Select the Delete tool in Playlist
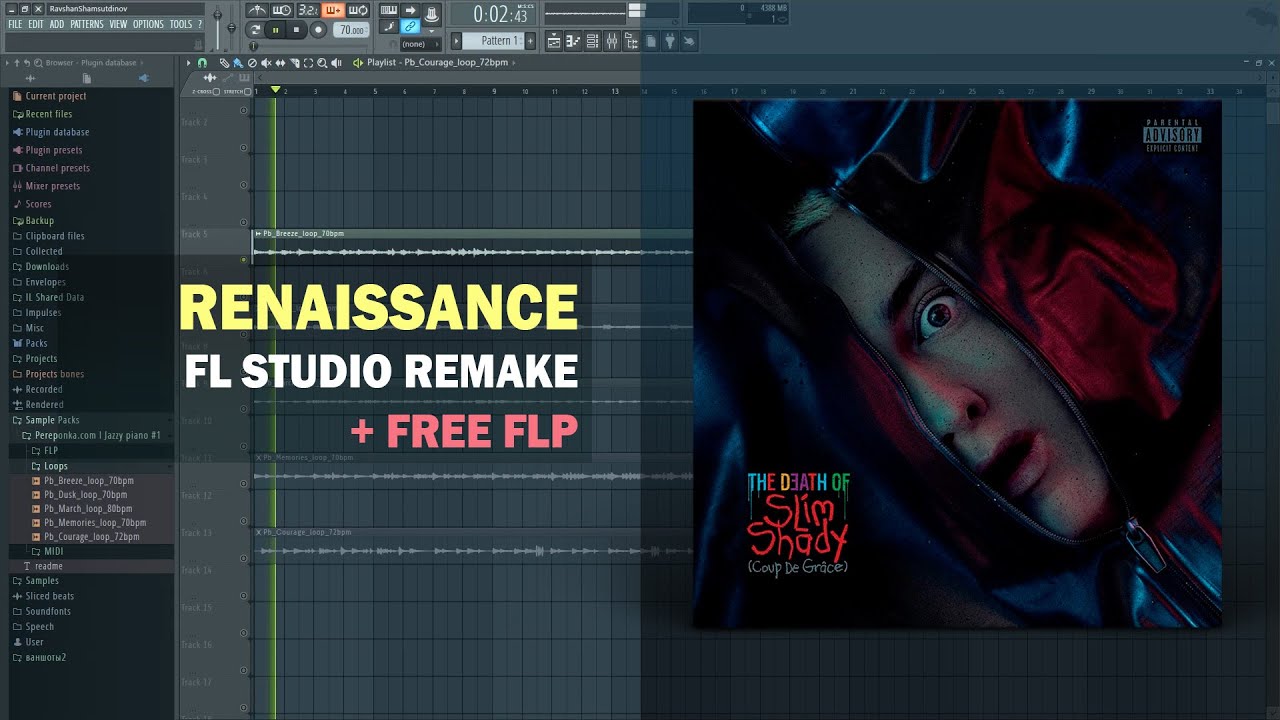 tap(252, 63)
